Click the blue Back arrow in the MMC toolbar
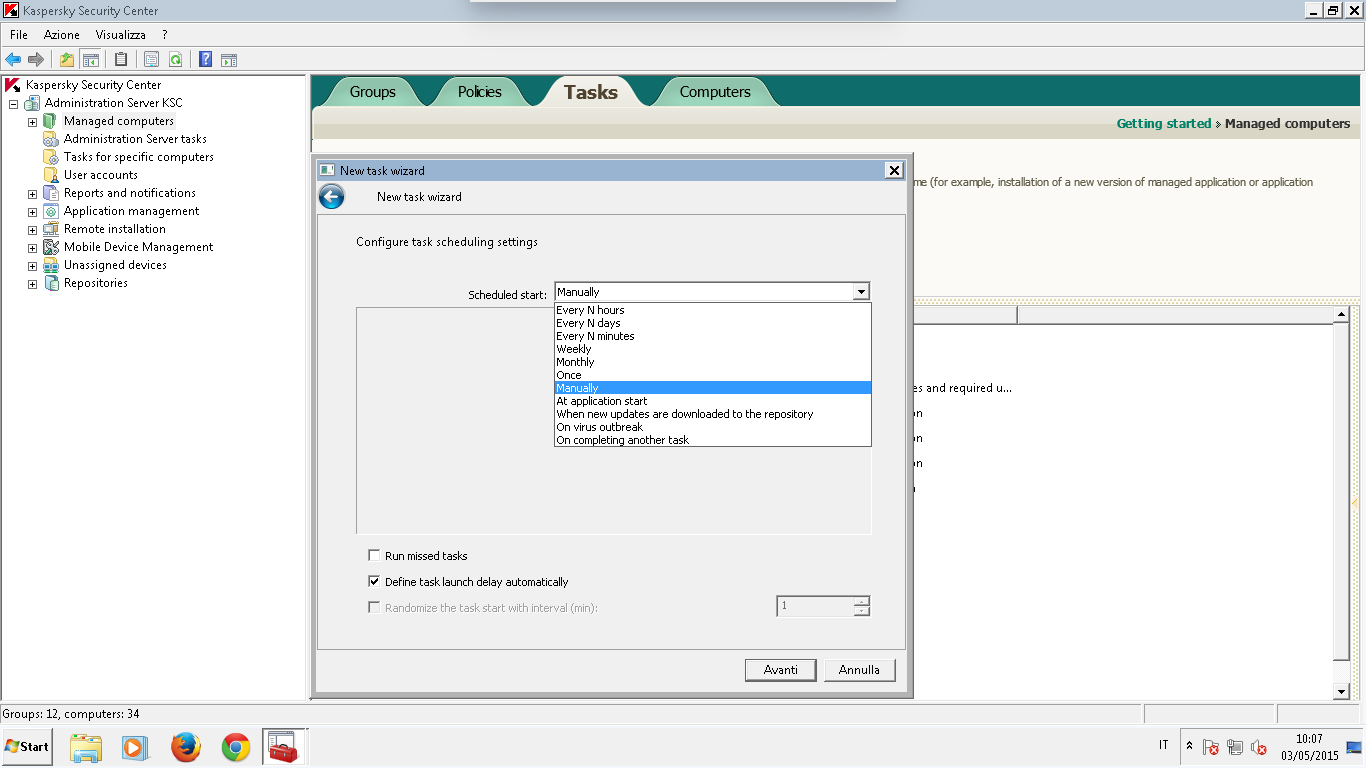The image size is (1366, 768). (x=13, y=59)
